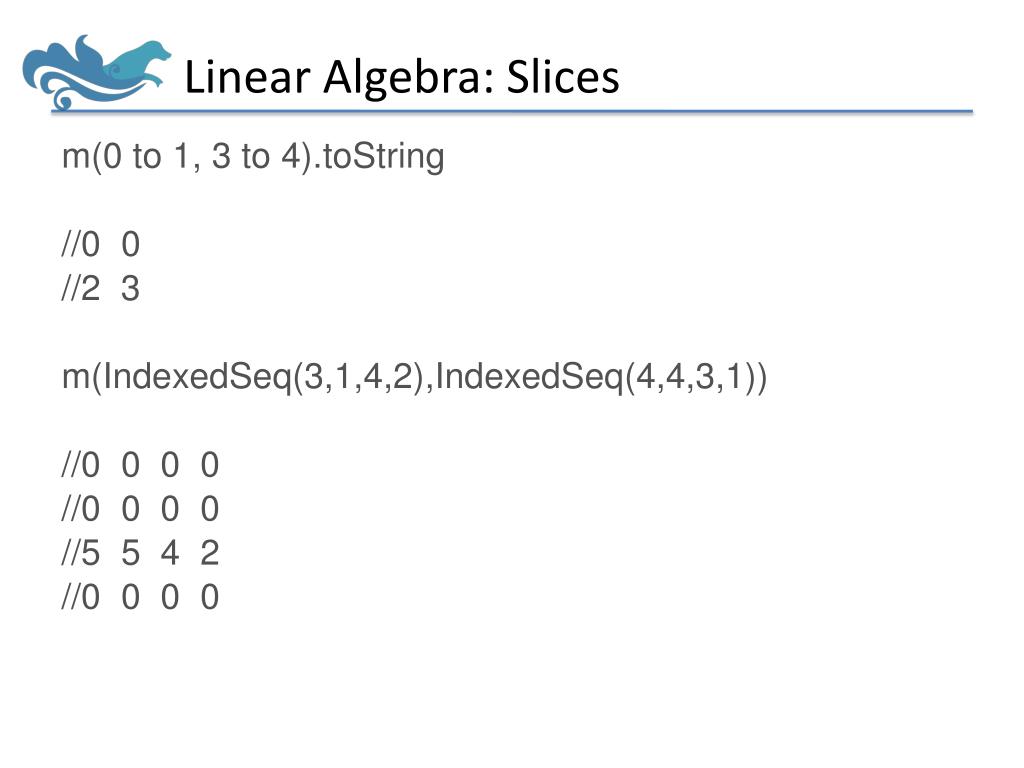The image size is (1024, 768).
Task: Click the final 2 in '//5 5 4 2'
Action: pyautogui.click(x=210, y=553)
